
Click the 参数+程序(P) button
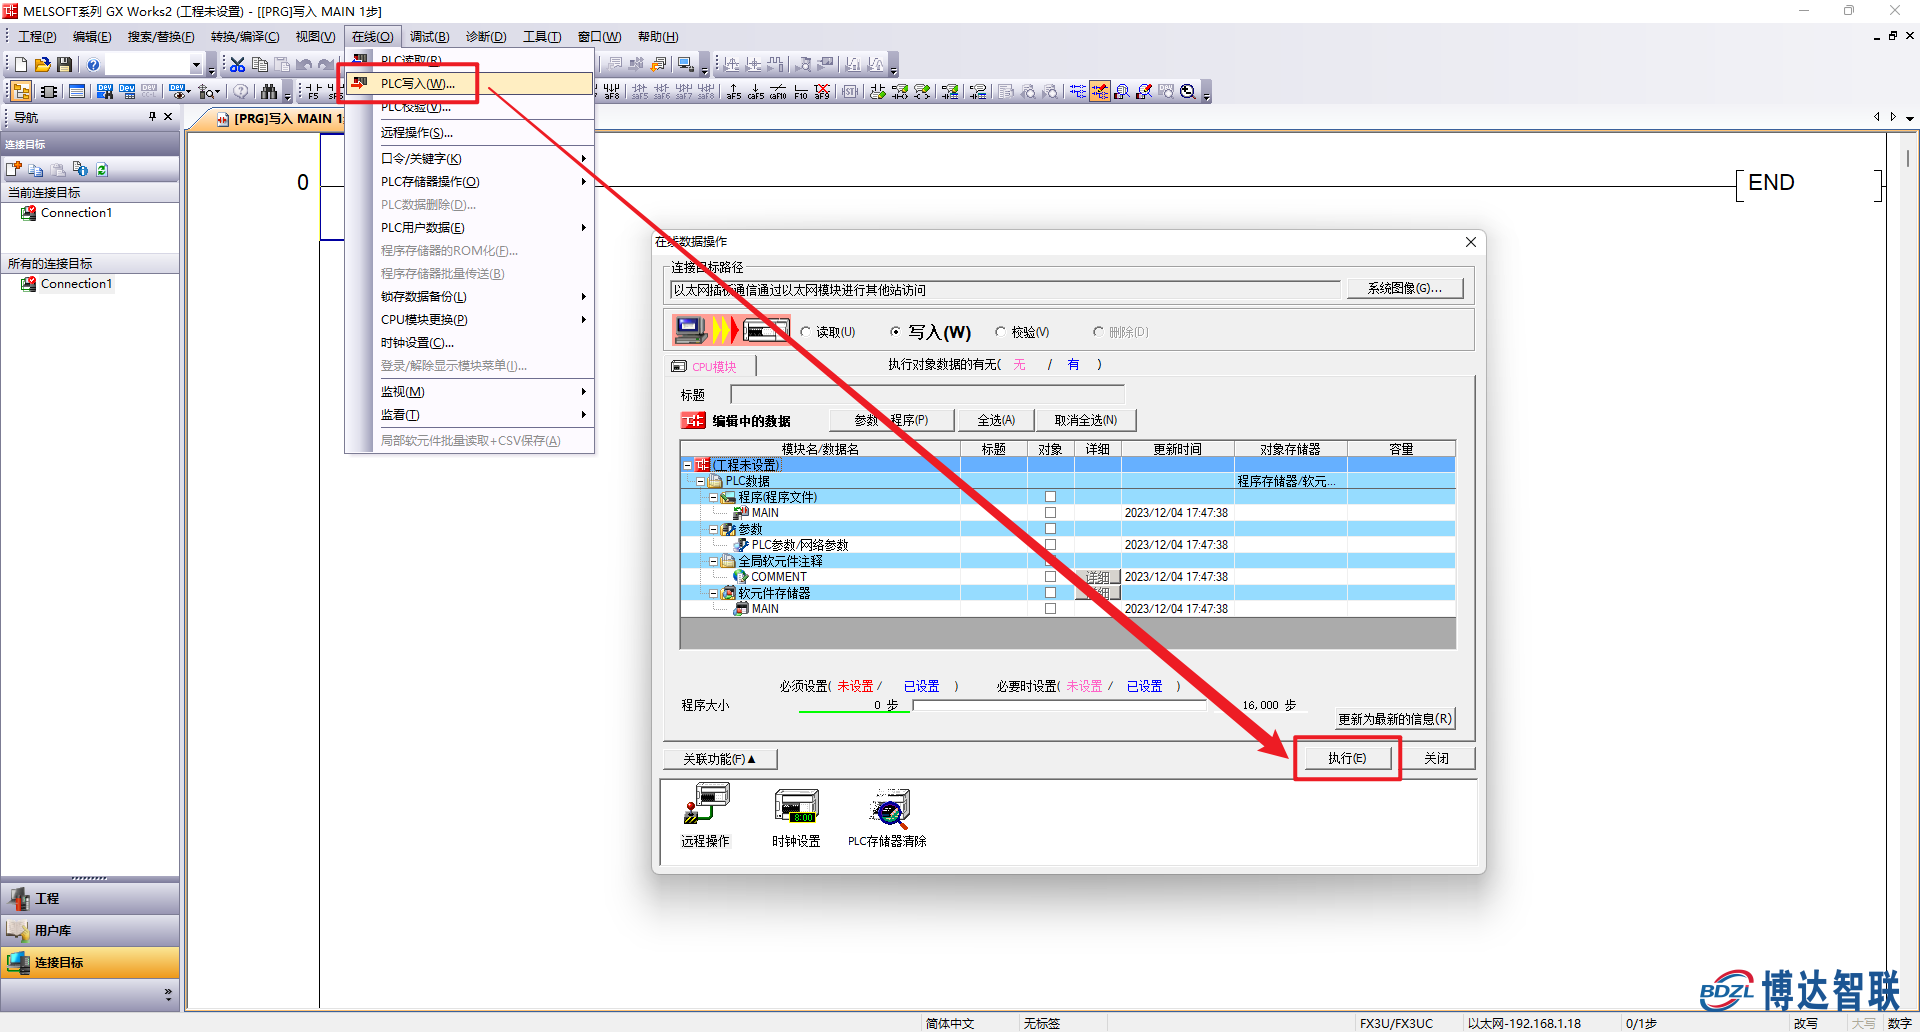890,420
